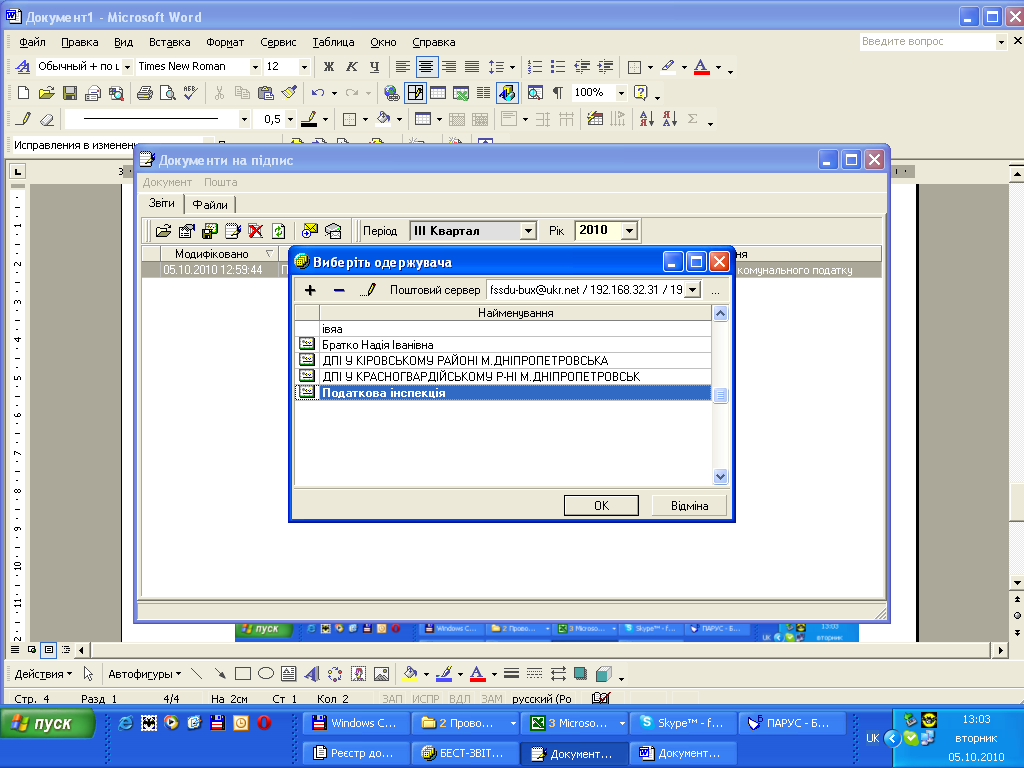Click the edit recipient pencil icon
This screenshot has width=1024, height=768.
[368, 290]
